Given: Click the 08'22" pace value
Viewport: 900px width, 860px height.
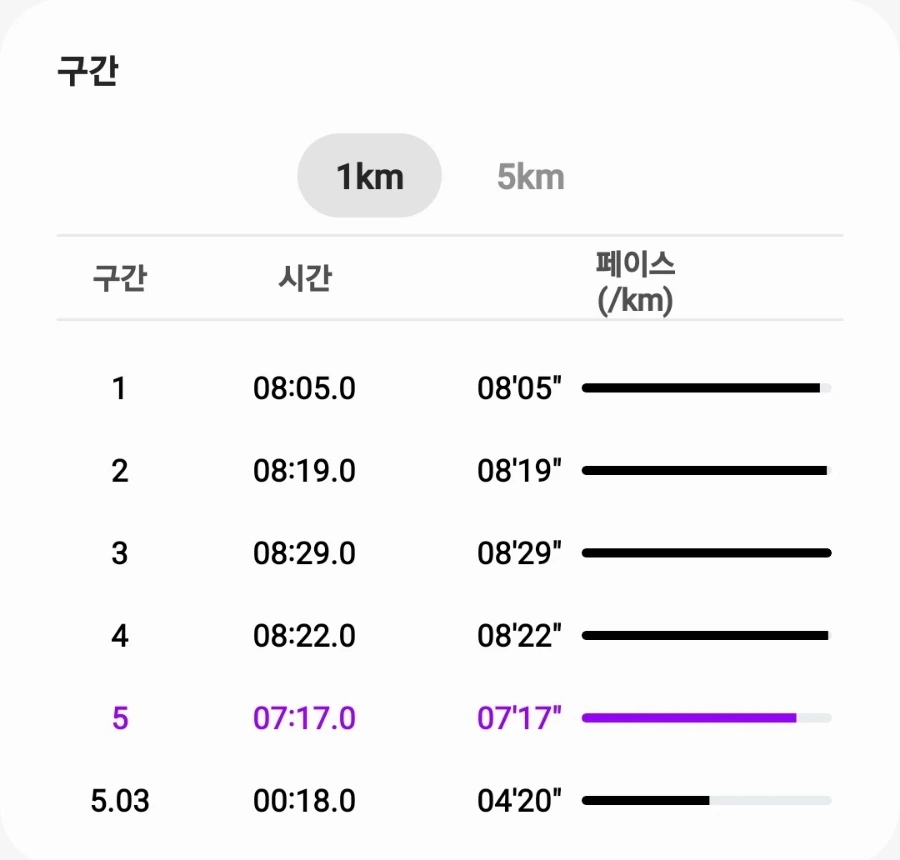Looking at the screenshot, I should pos(519,635).
